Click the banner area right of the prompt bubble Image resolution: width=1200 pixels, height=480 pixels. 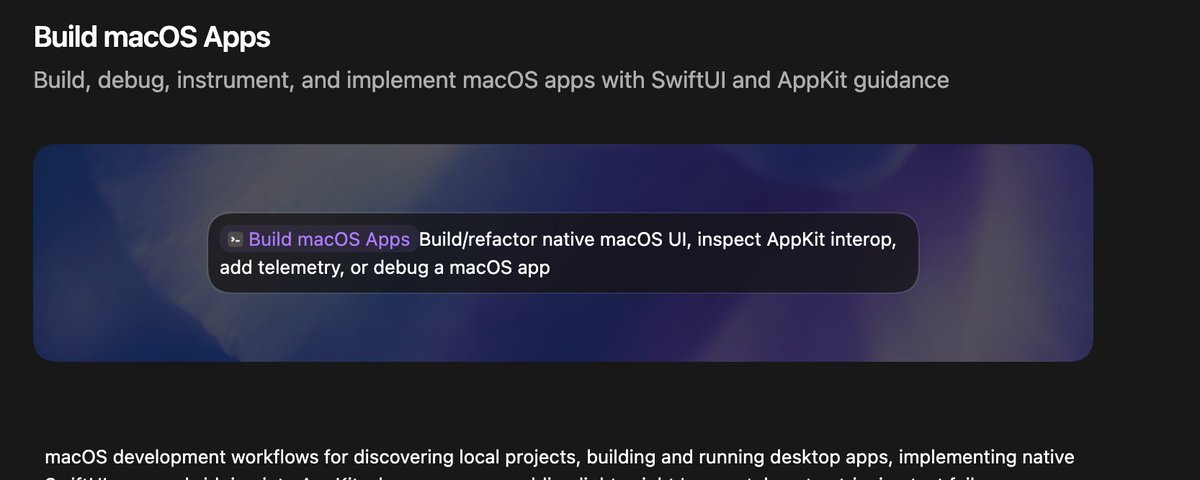pos(1005,253)
